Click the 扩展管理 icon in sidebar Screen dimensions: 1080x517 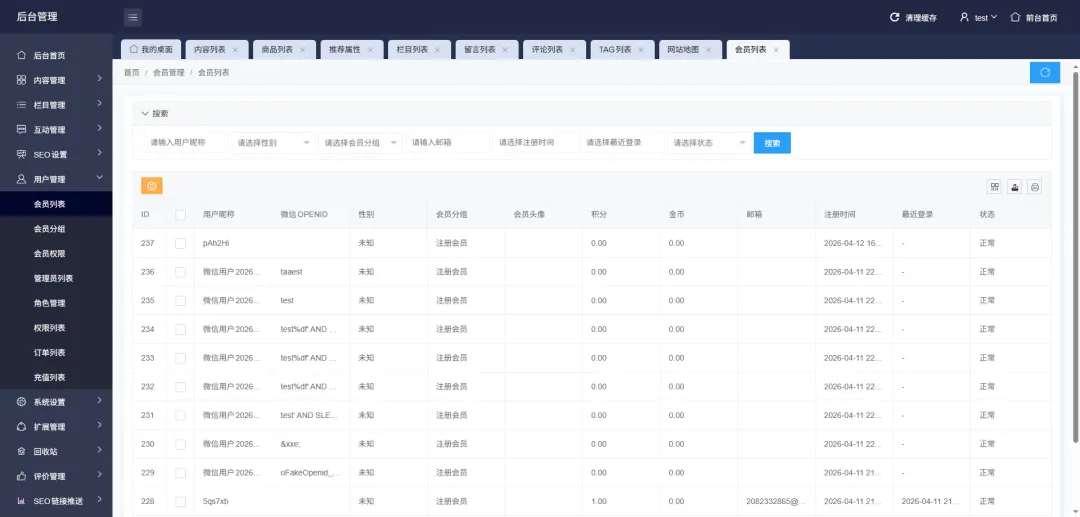[x=21, y=427]
